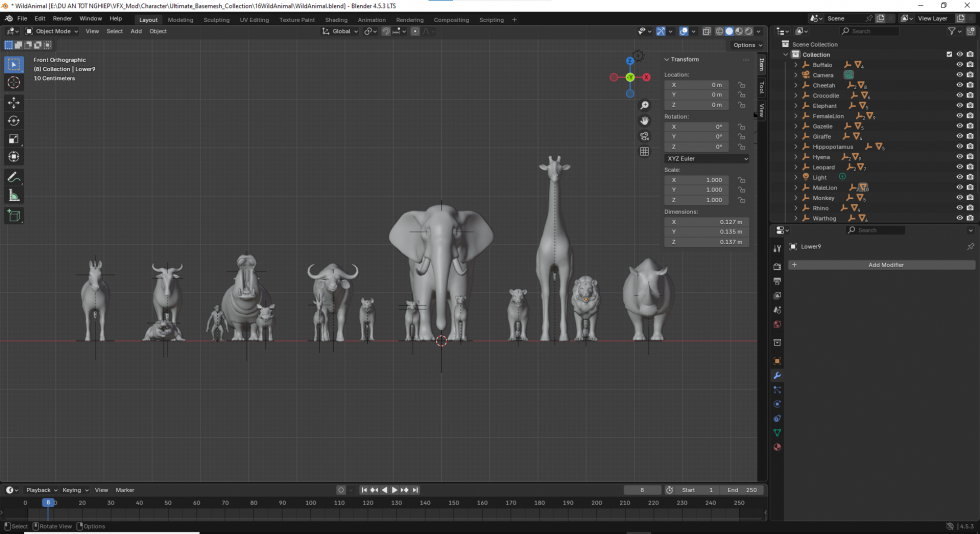This screenshot has height=534, width=980.
Task: Choose the Measure tool
Action: (x=14, y=196)
